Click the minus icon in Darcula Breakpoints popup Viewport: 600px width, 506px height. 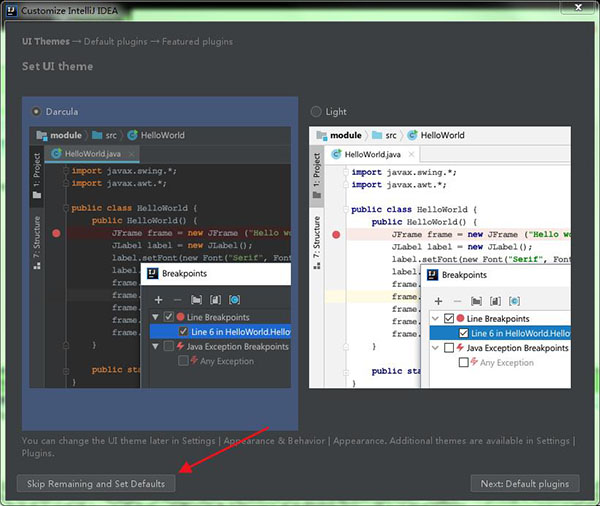pyautogui.click(x=177, y=300)
